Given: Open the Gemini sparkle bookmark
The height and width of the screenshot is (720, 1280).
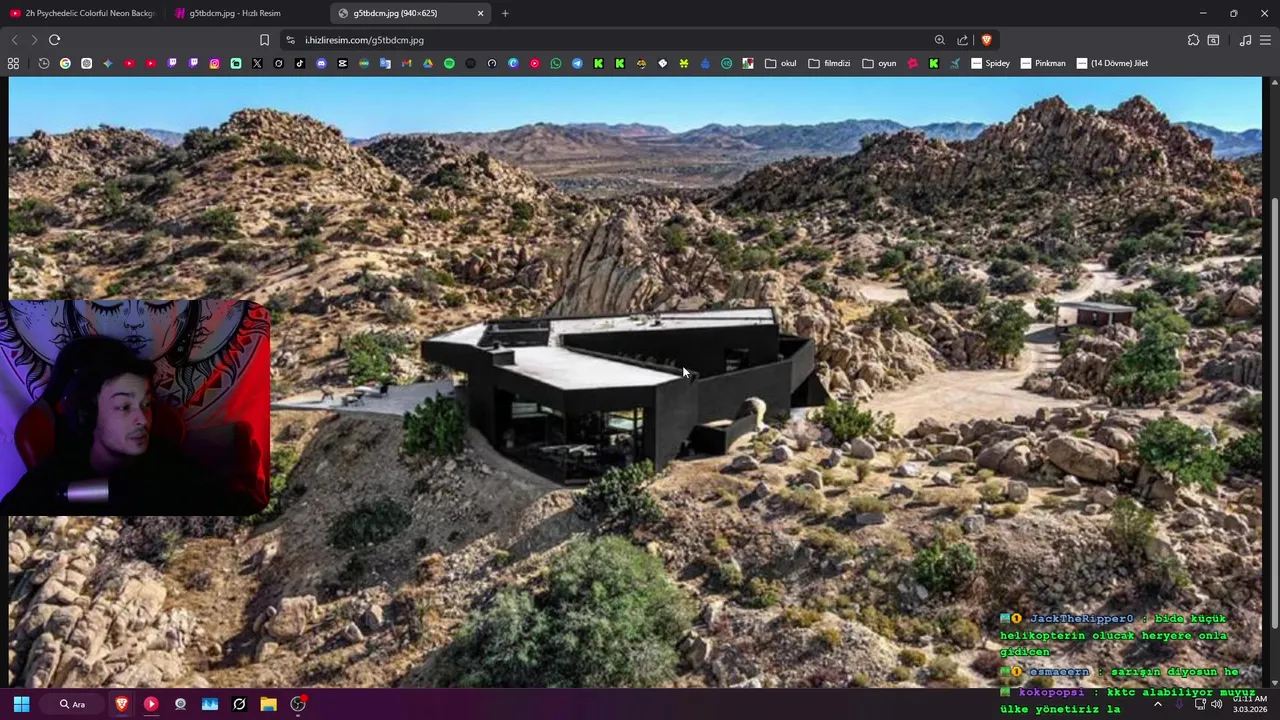Looking at the screenshot, I should click(108, 63).
